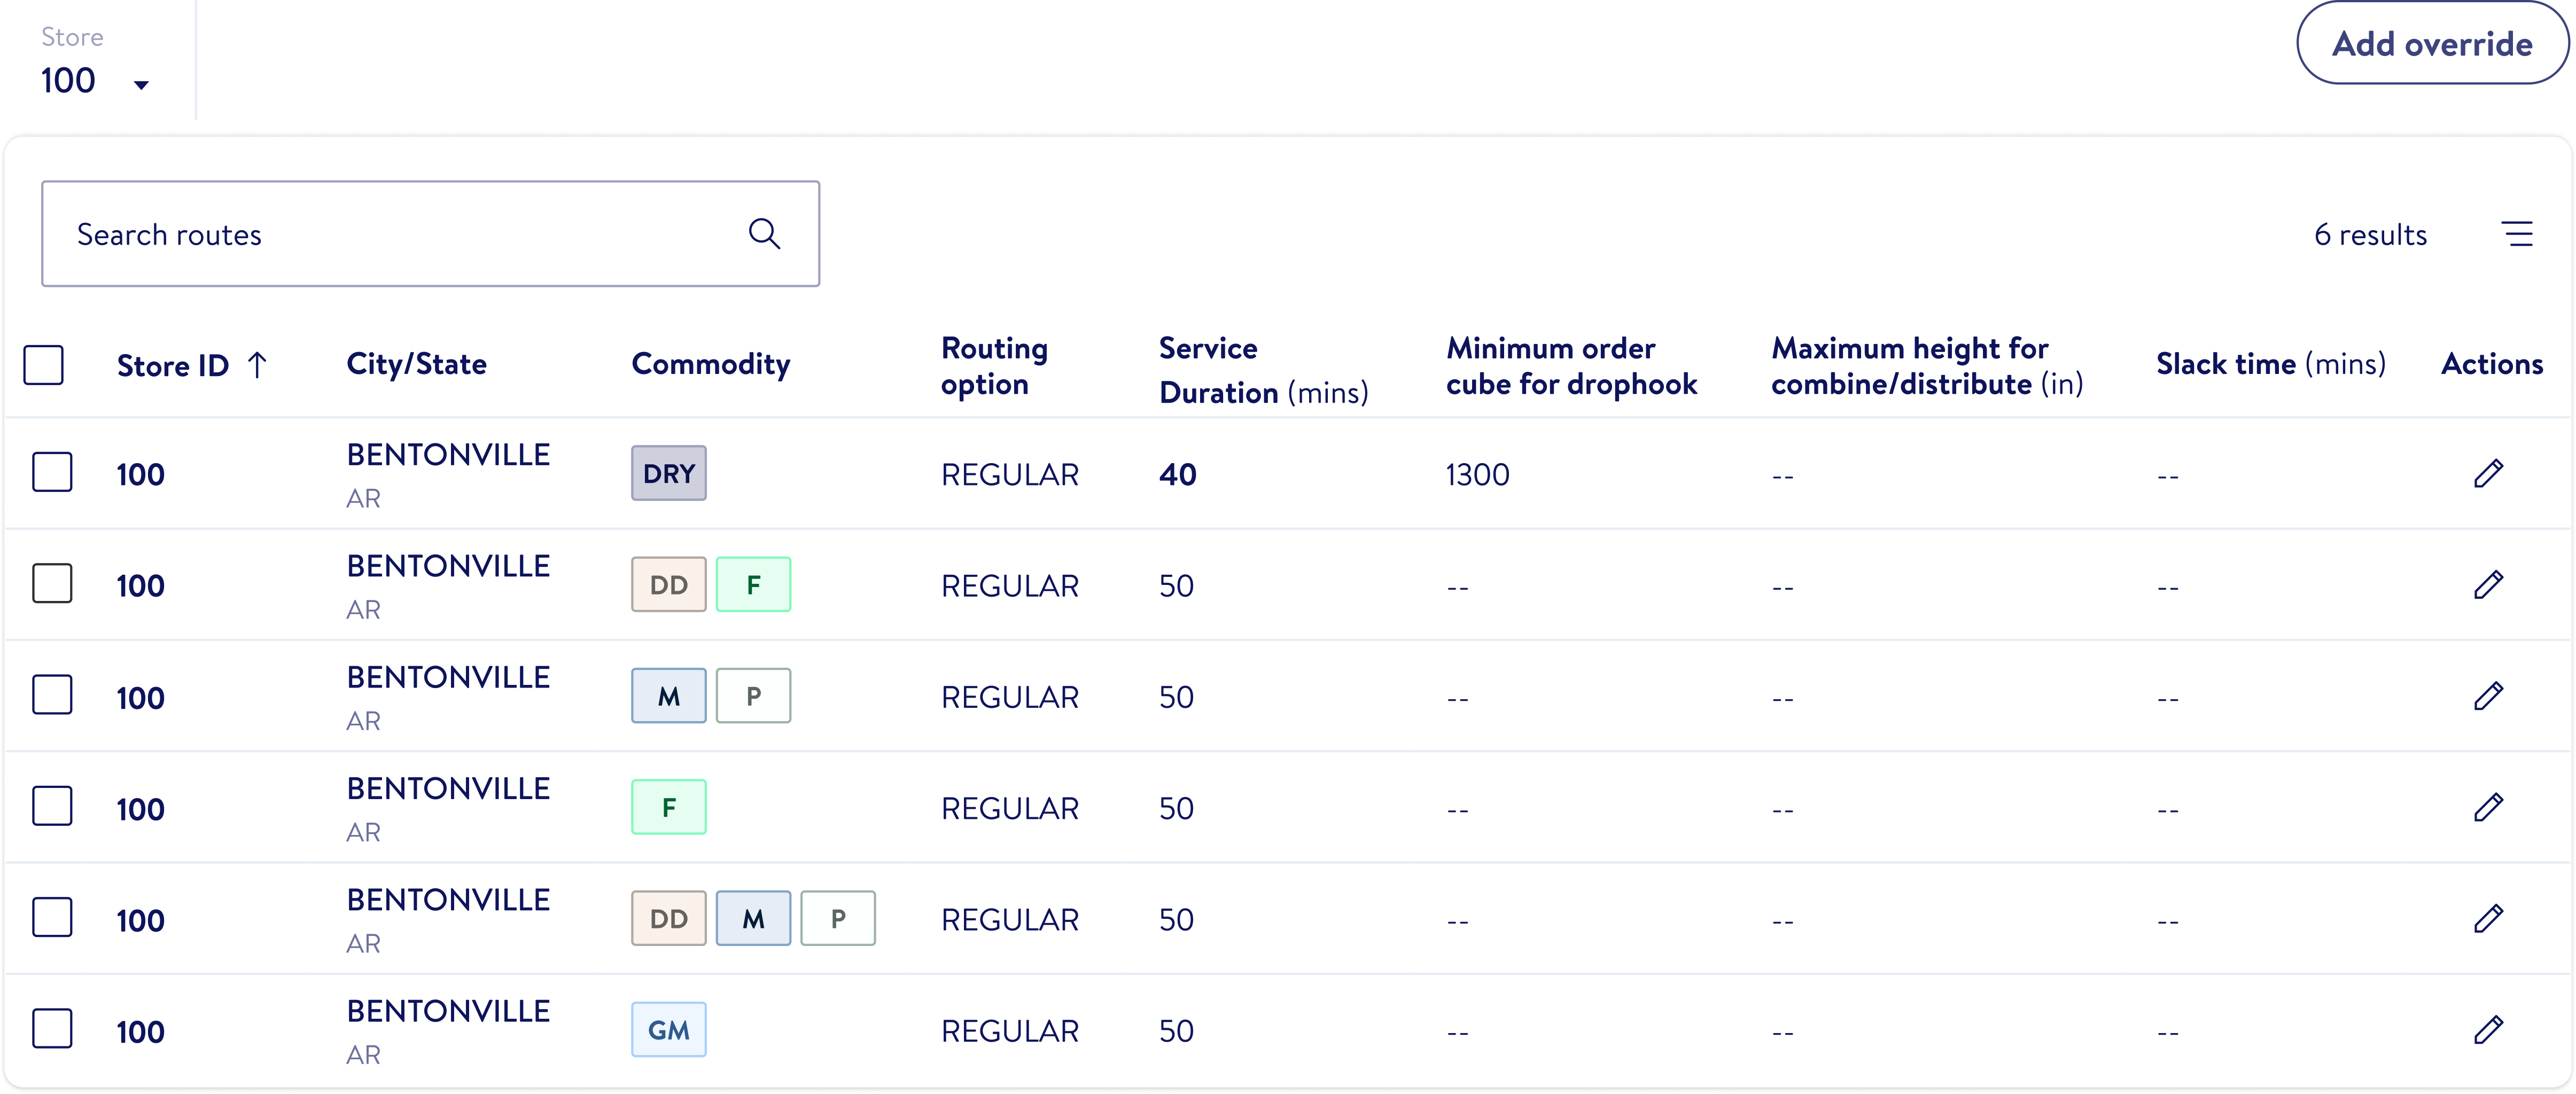The image size is (2576, 1094).
Task: Edit the DD M P commodity row
Action: pos(2488,918)
